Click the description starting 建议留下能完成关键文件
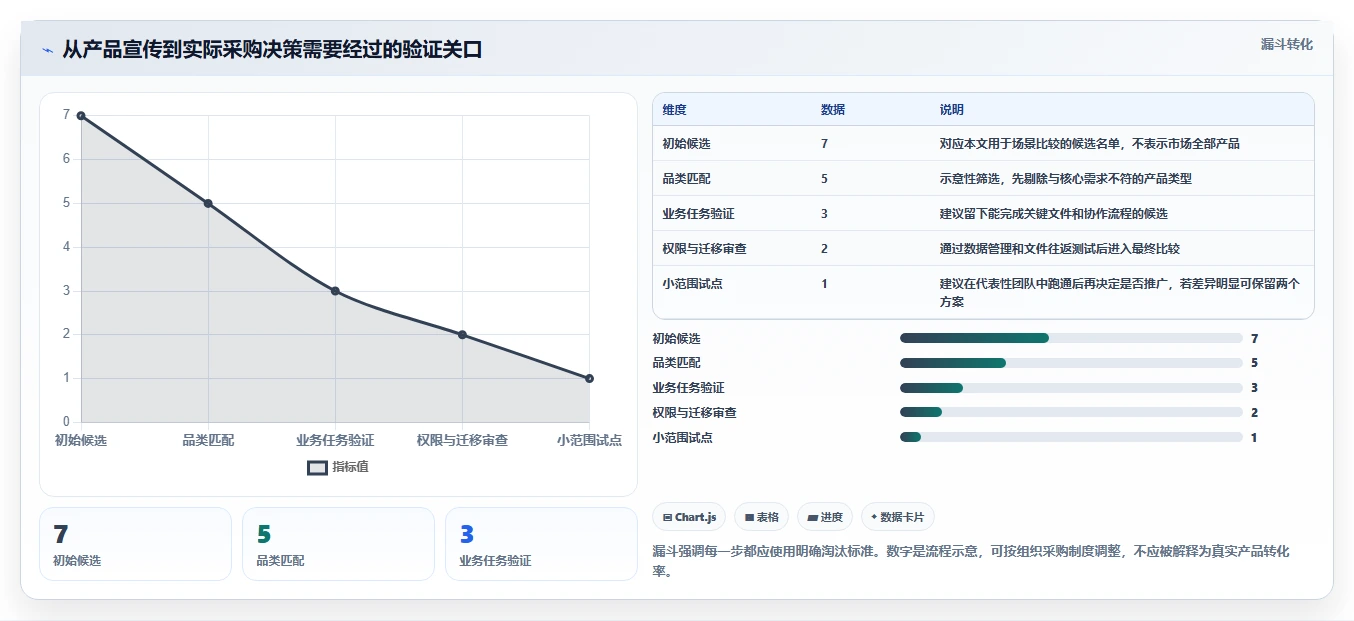This screenshot has height=621, width=1354. click(1053, 214)
